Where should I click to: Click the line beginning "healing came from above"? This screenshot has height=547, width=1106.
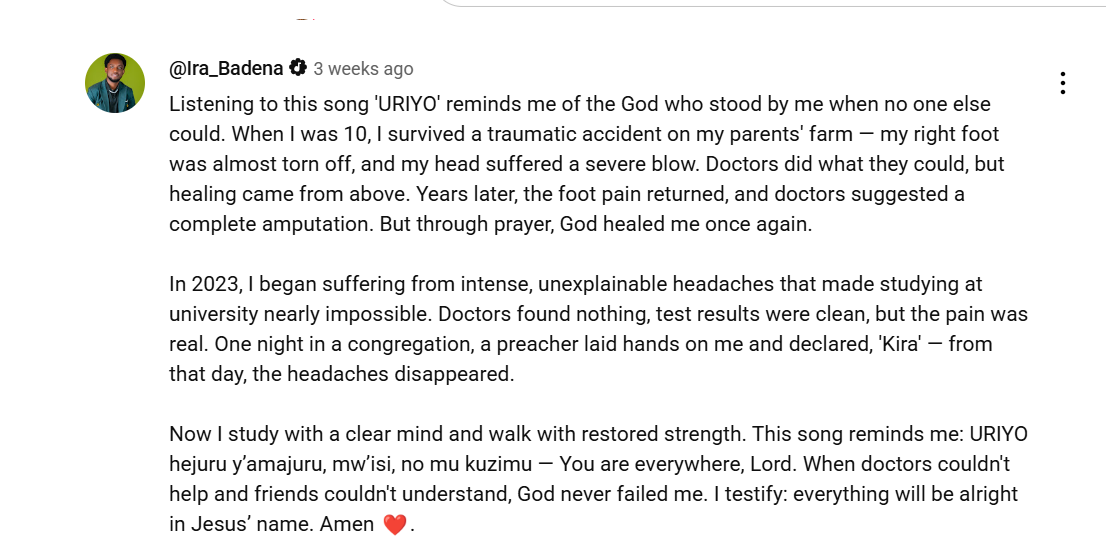tap(567, 194)
